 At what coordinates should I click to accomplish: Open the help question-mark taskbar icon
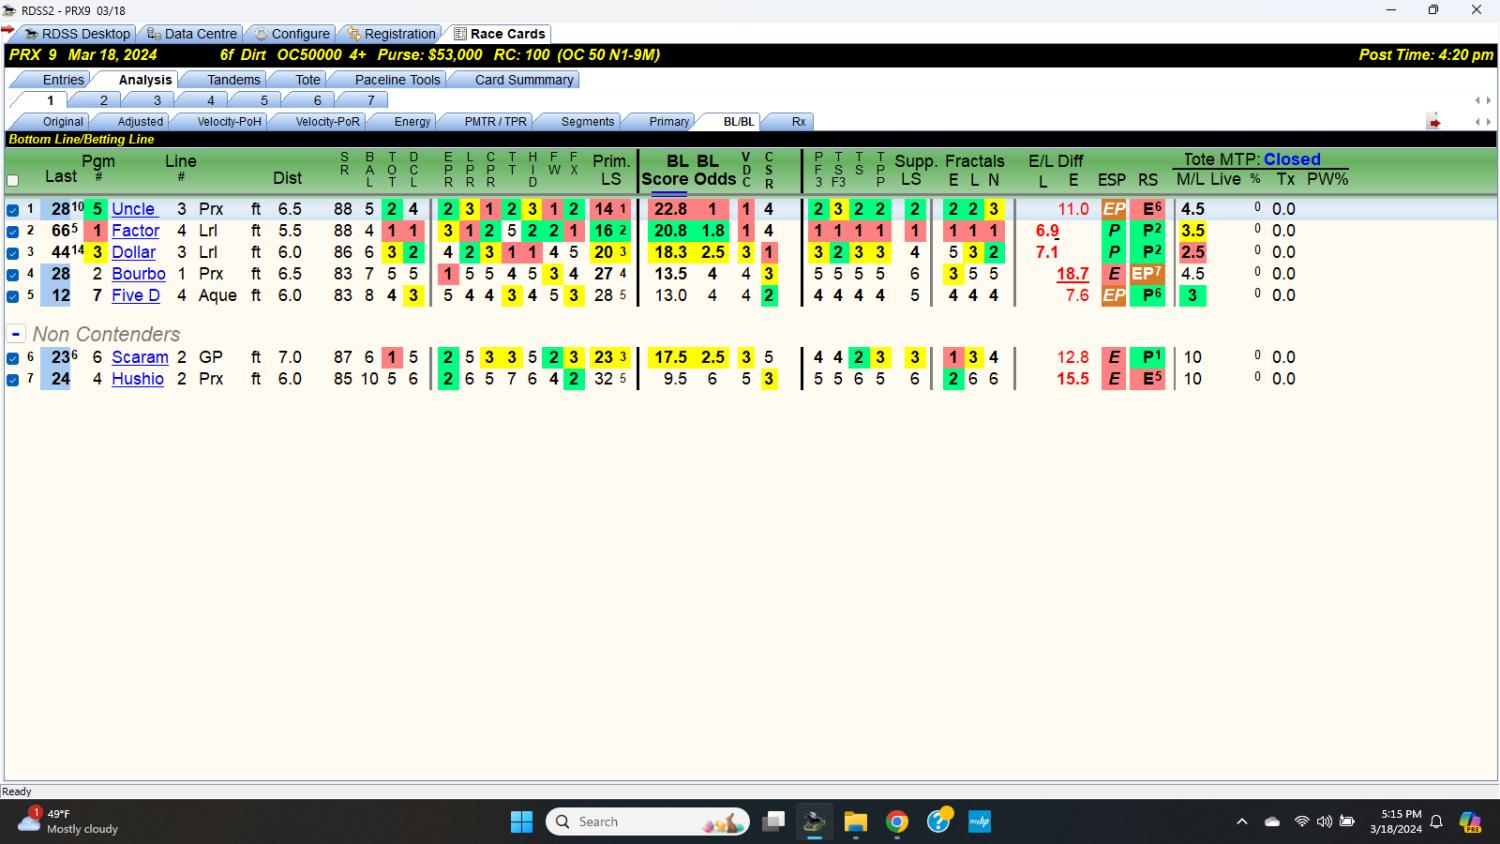pyautogui.click(x=939, y=822)
